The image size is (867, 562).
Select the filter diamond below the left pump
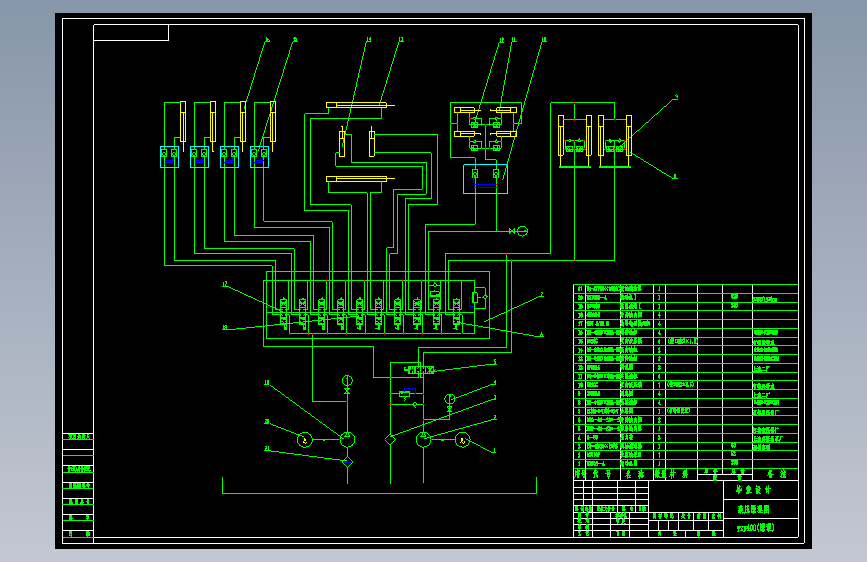pos(347,462)
